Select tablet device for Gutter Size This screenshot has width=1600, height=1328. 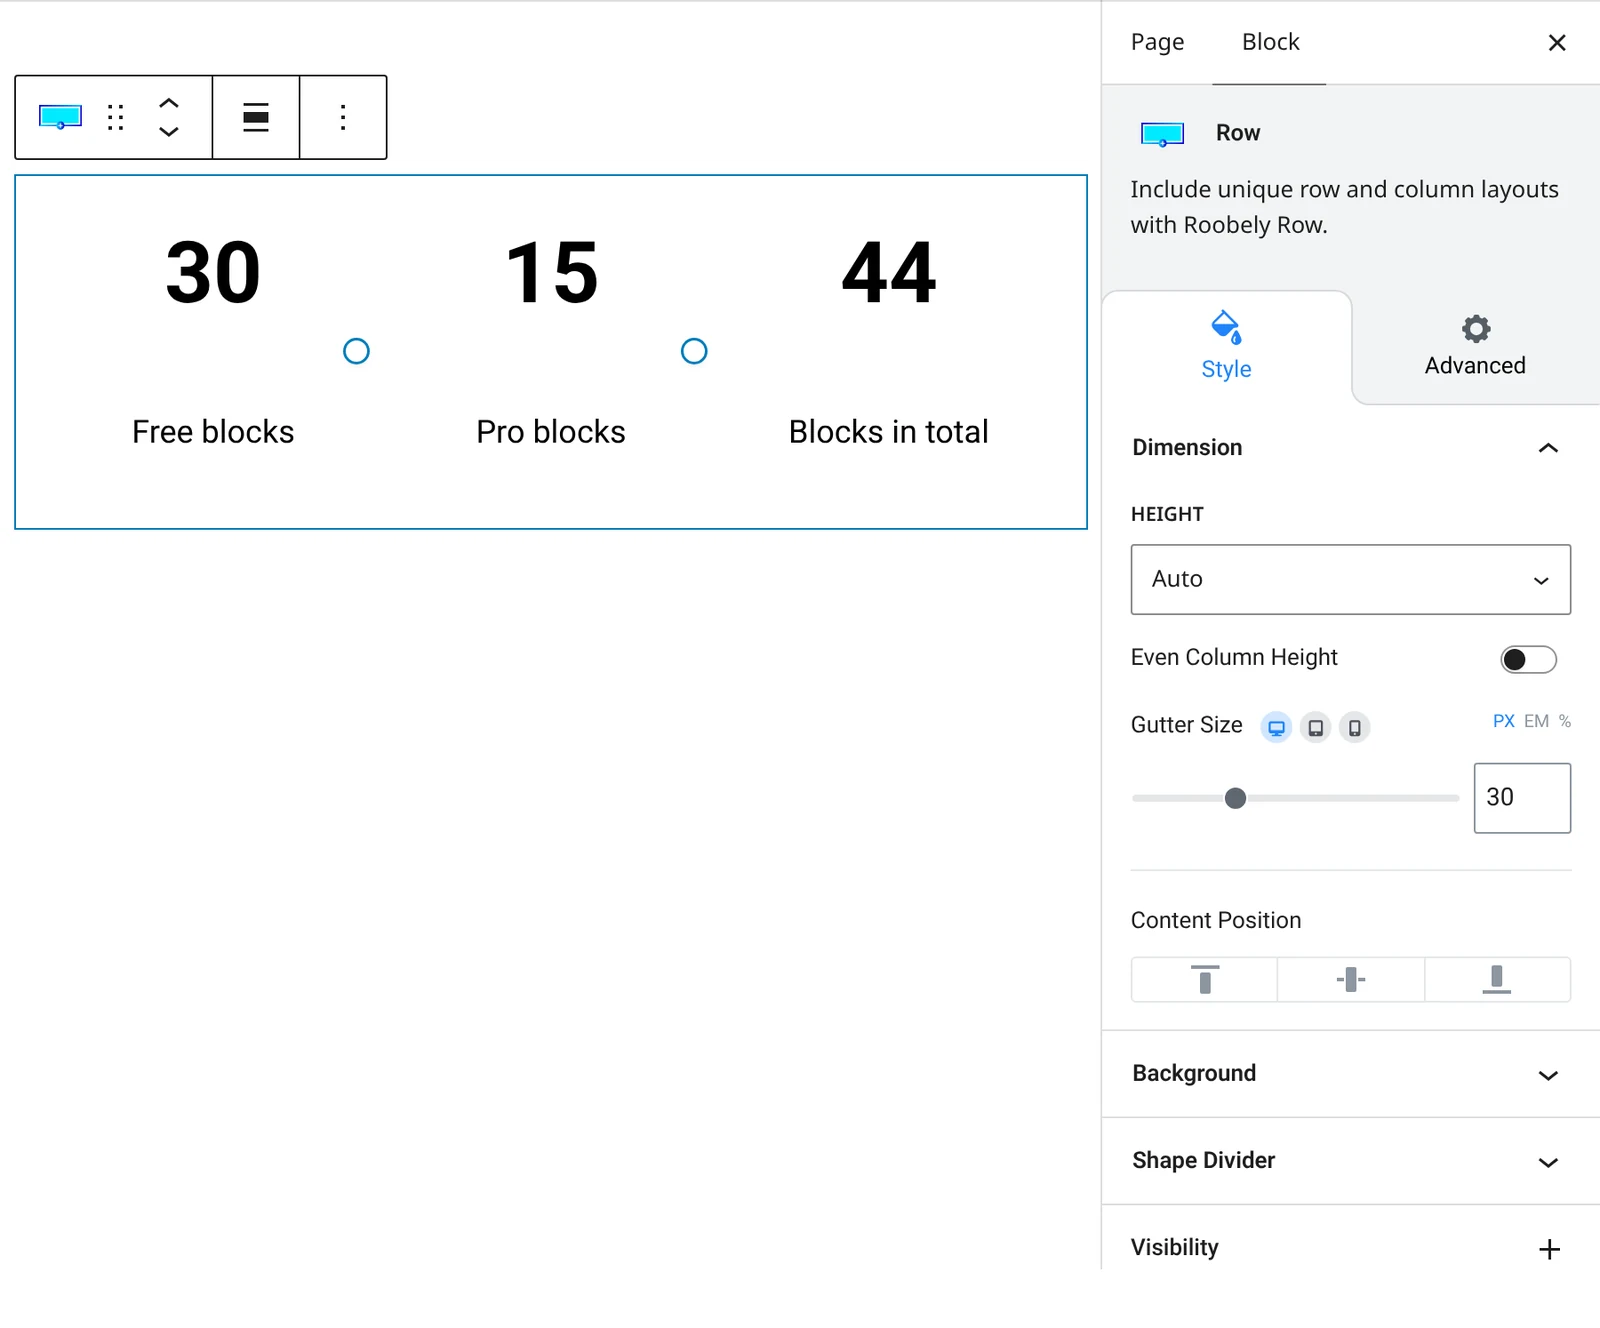tap(1316, 727)
